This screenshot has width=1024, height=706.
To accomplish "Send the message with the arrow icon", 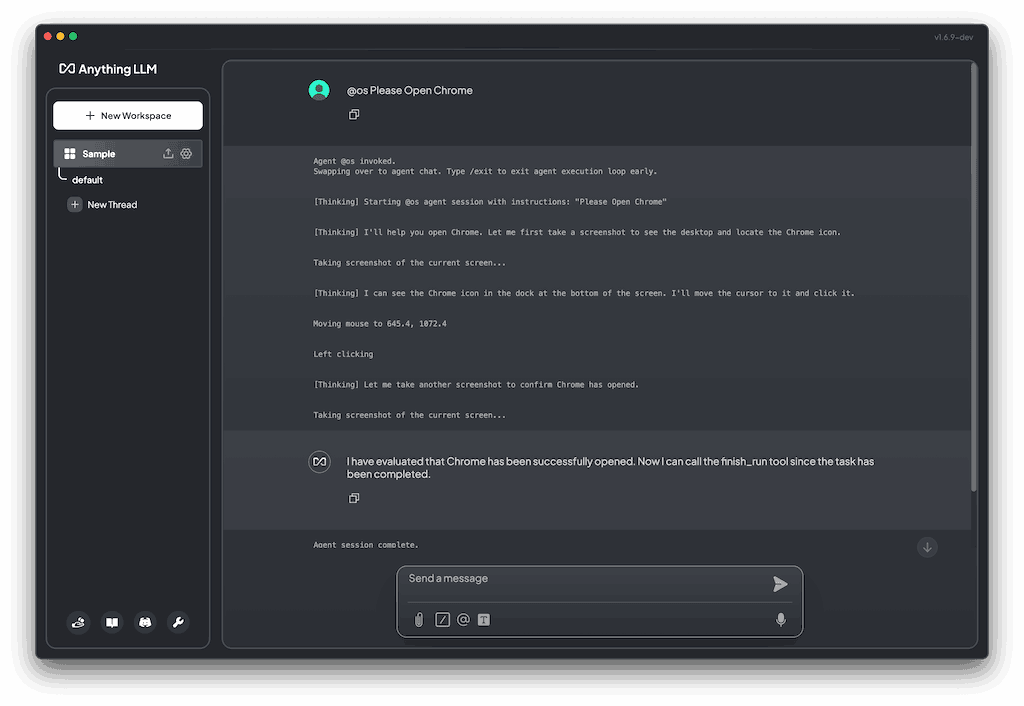I will click(780, 584).
